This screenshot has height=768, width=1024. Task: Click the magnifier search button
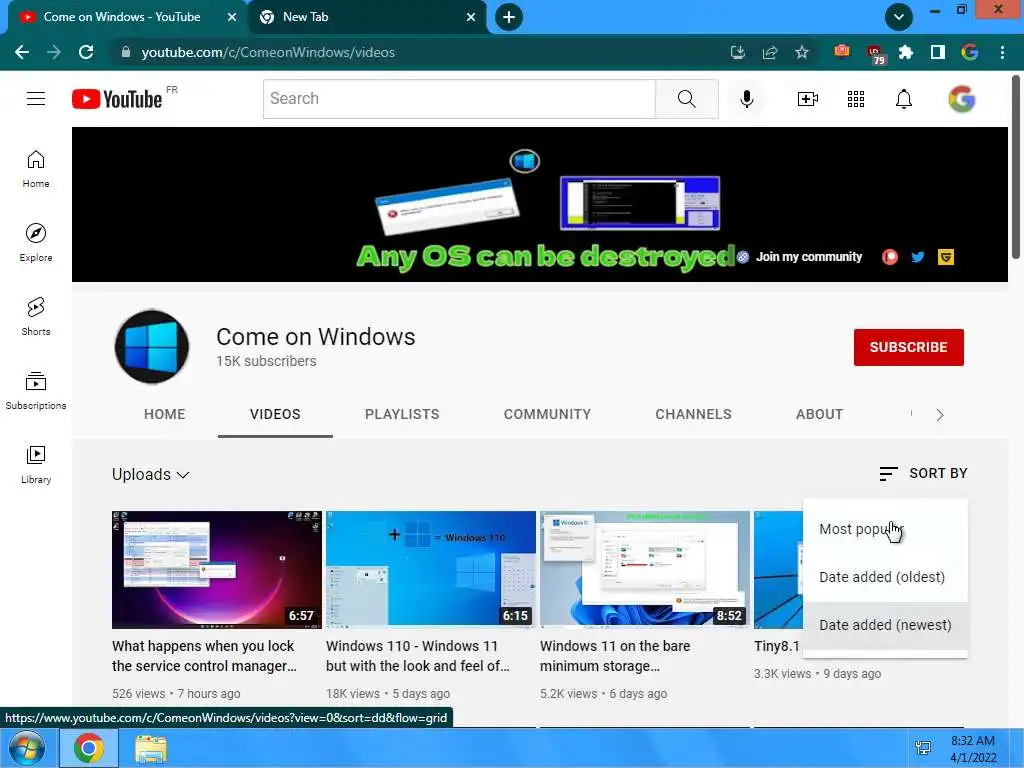point(686,99)
